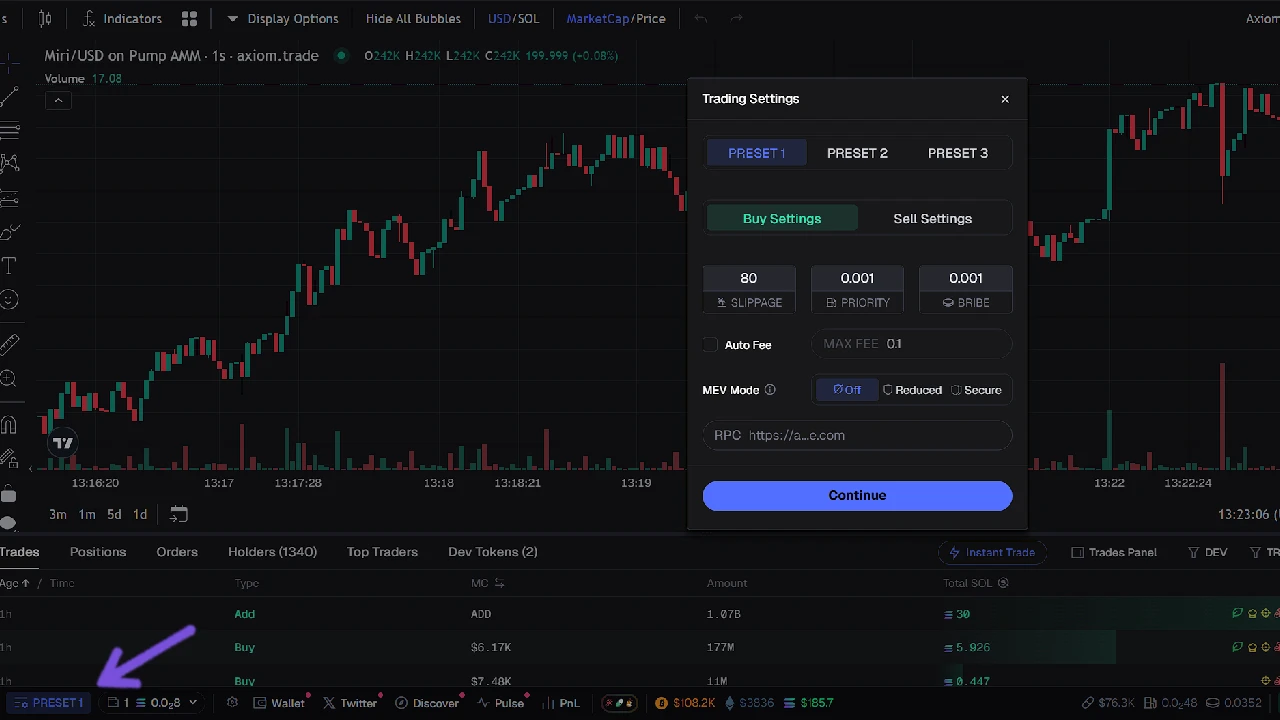Open the Holders (1340) tab
The image size is (1280, 720).
point(272,551)
